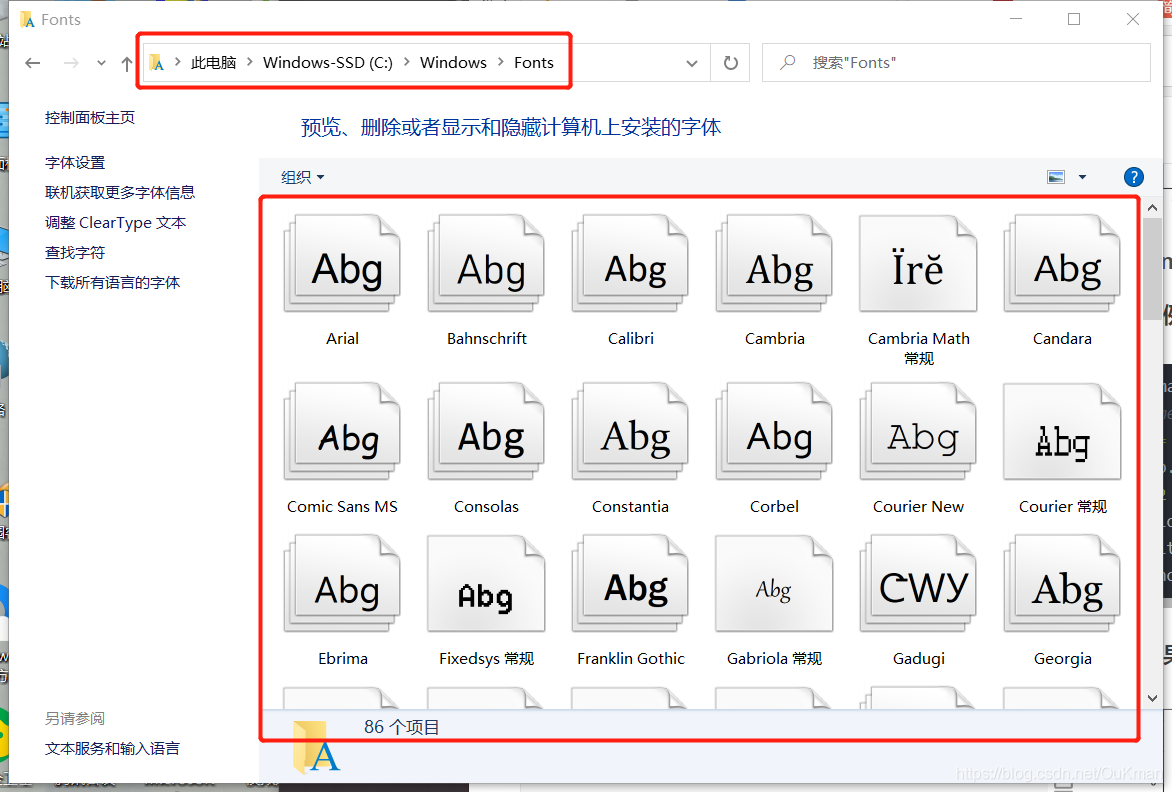Viewport: 1172px width, 792px height.
Task: Expand chevron before 此电脑 in the path
Action: point(178,62)
